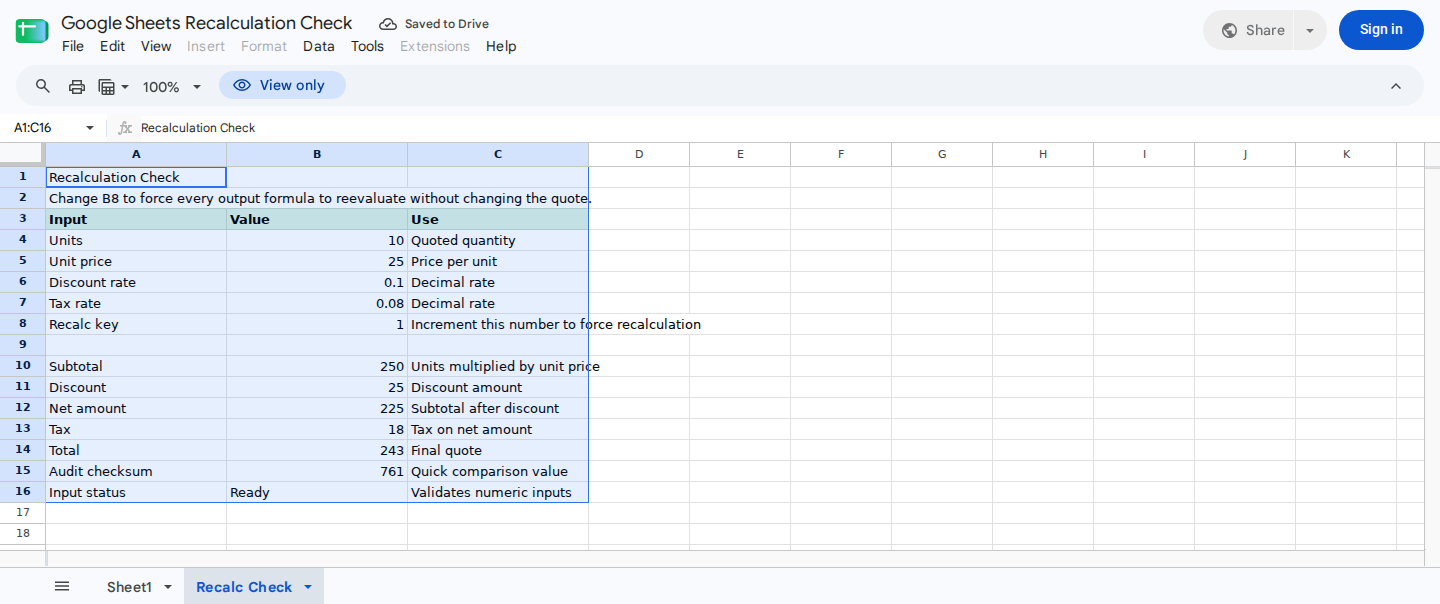Open the filter views table icon

click(x=113, y=87)
